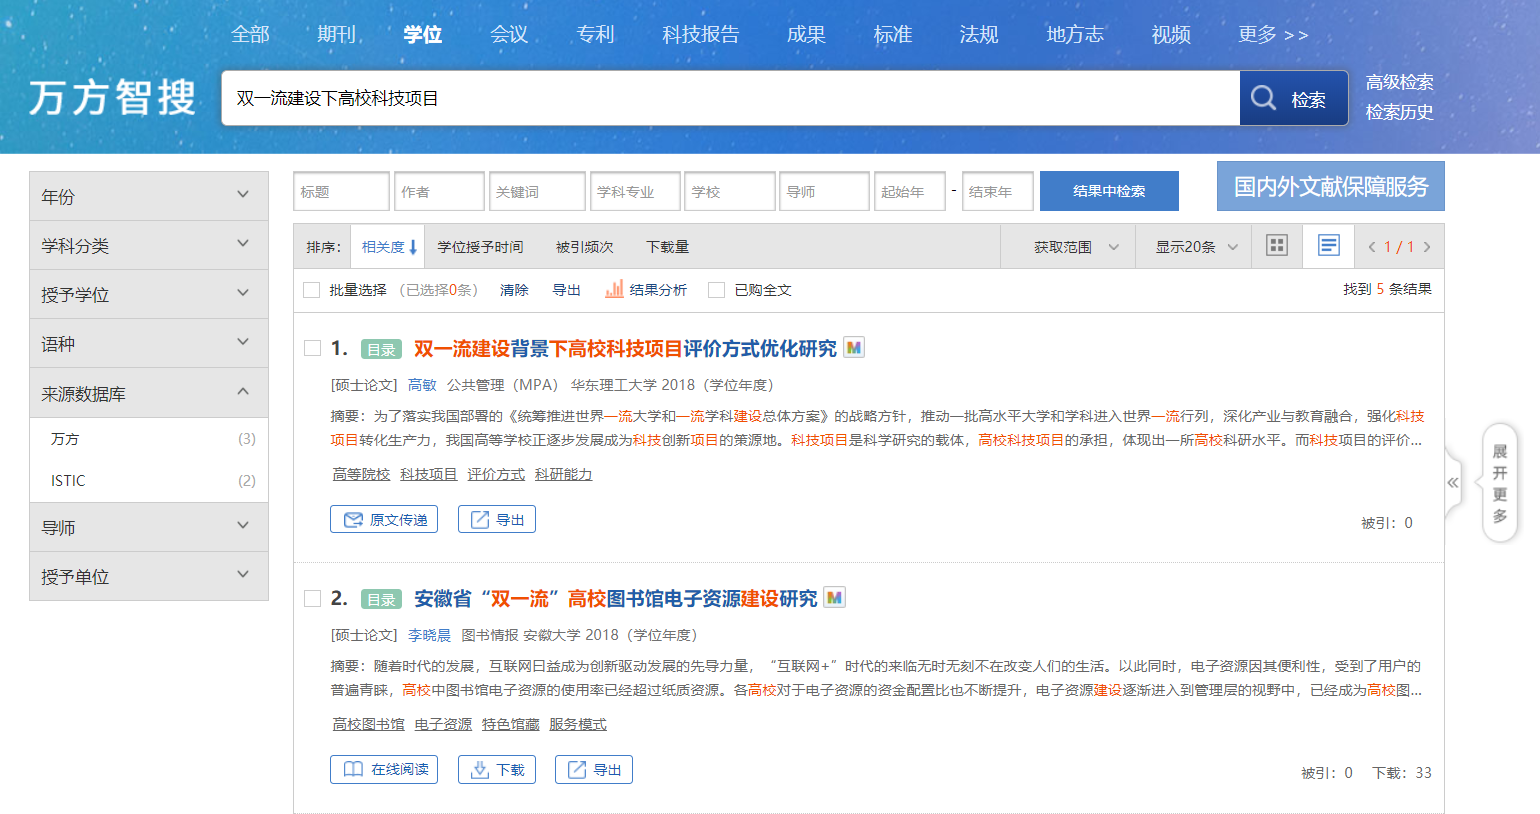
Task: Download the second result via 下载
Action: tap(497, 769)
